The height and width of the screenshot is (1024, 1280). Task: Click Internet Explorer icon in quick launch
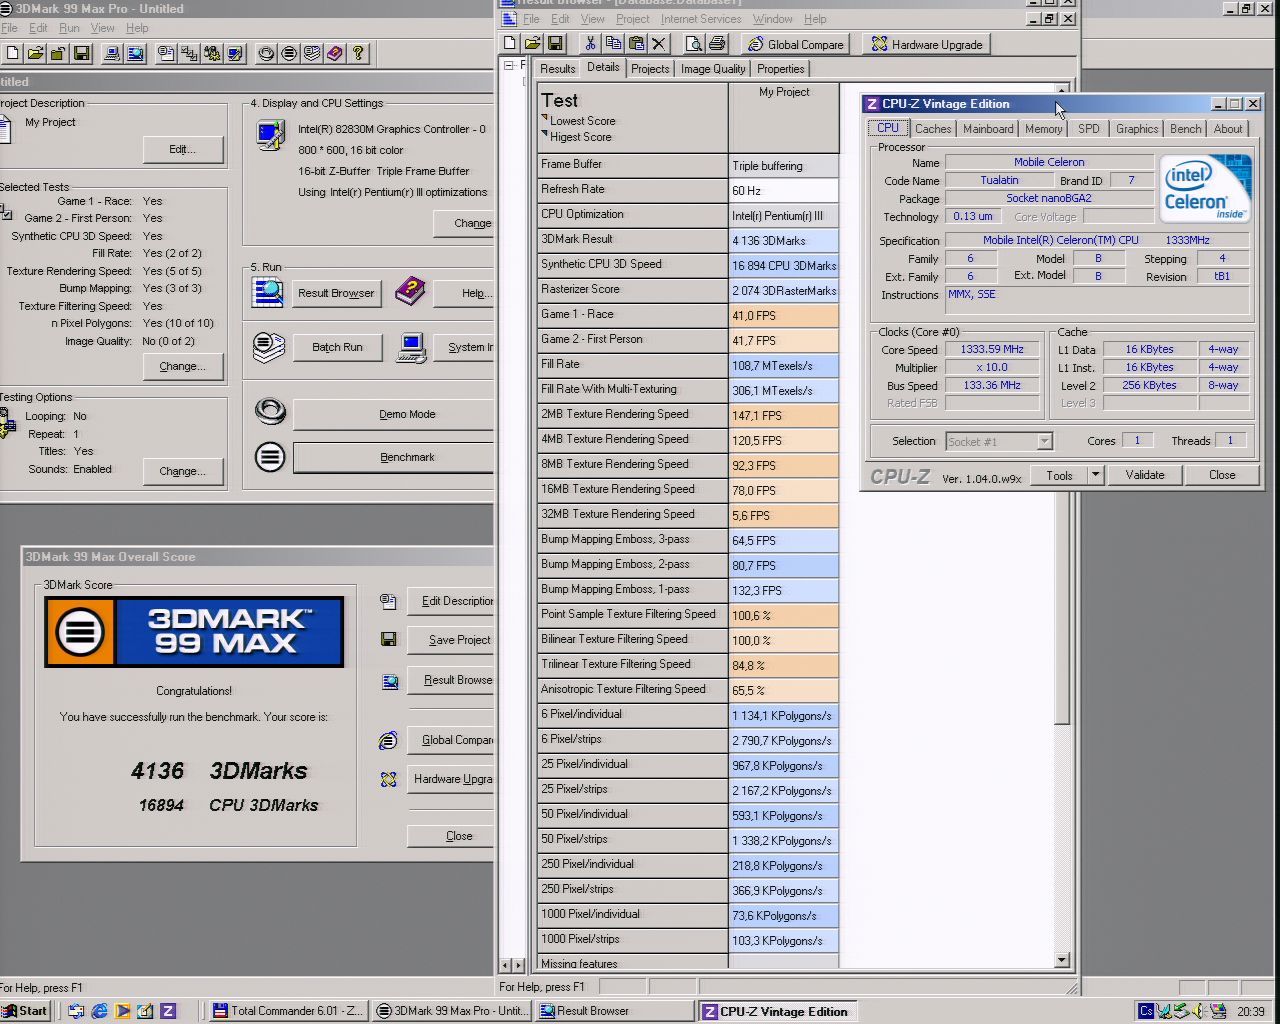point(99,1011)
